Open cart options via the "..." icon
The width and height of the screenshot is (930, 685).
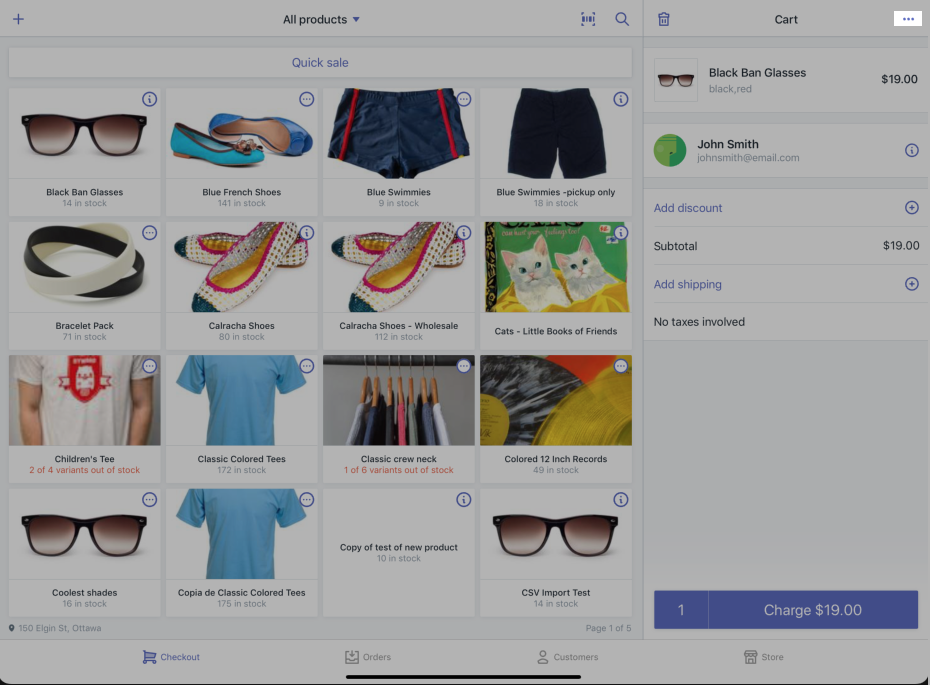[908, 19]
